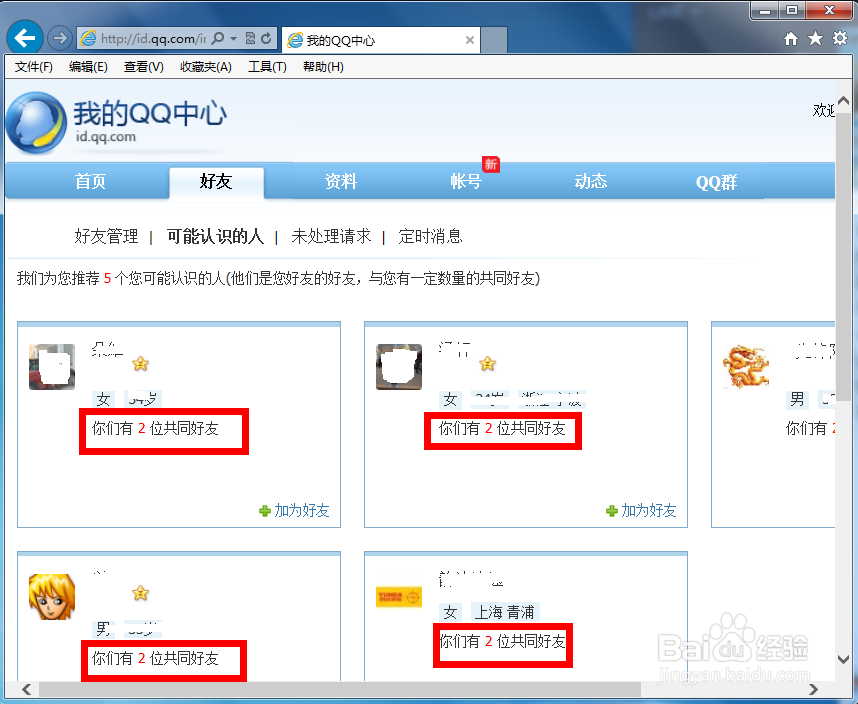Open browser tools gear icon

(x=840, y=38)
